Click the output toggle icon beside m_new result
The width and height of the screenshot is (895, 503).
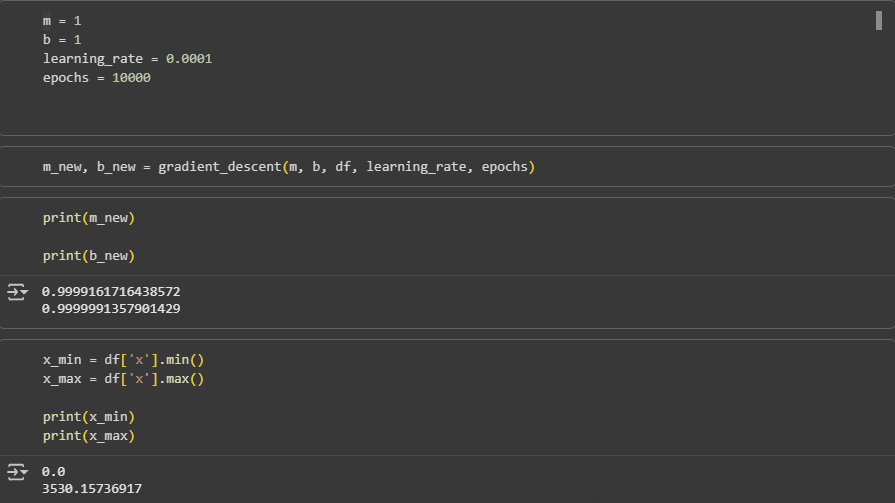[x=17, y=291]
